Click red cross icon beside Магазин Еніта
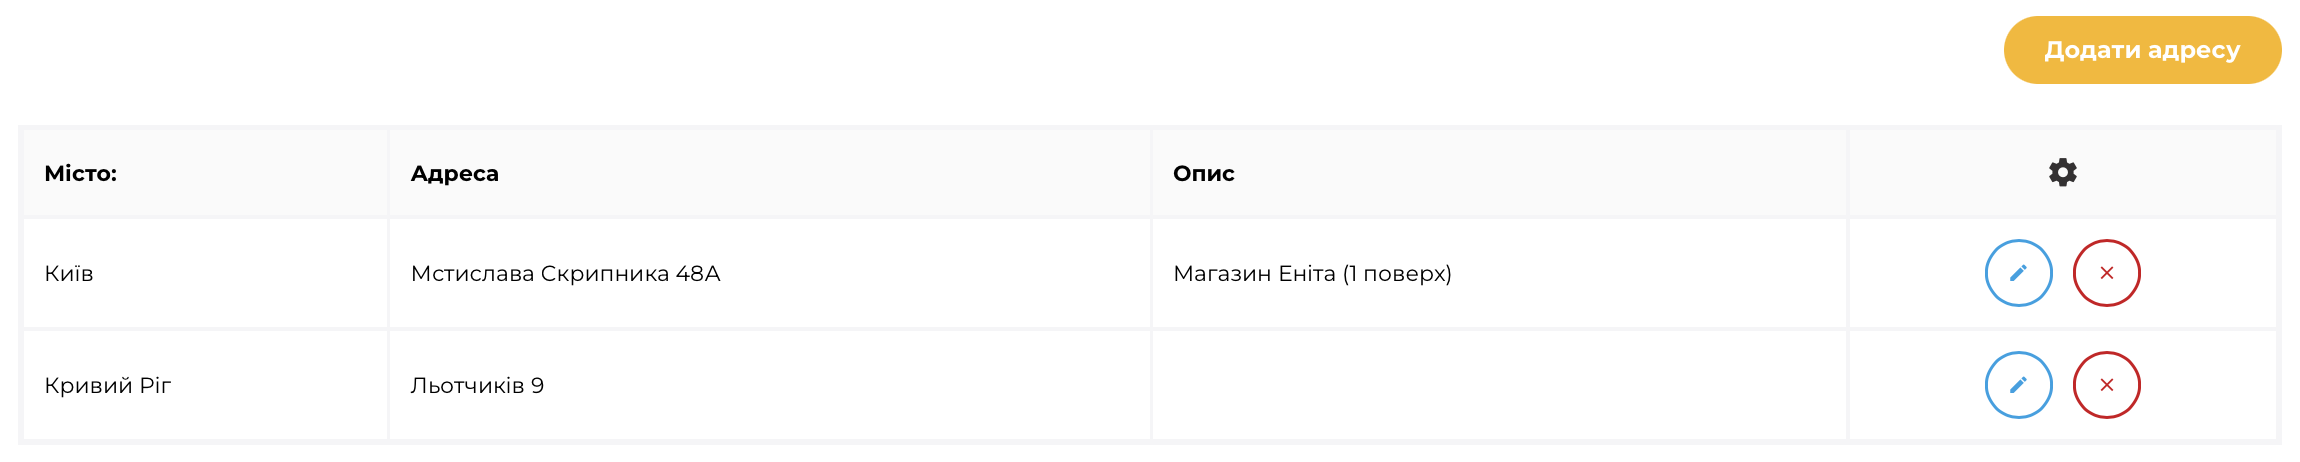The image size is (2300, 462). click(x=2106, y=273)
